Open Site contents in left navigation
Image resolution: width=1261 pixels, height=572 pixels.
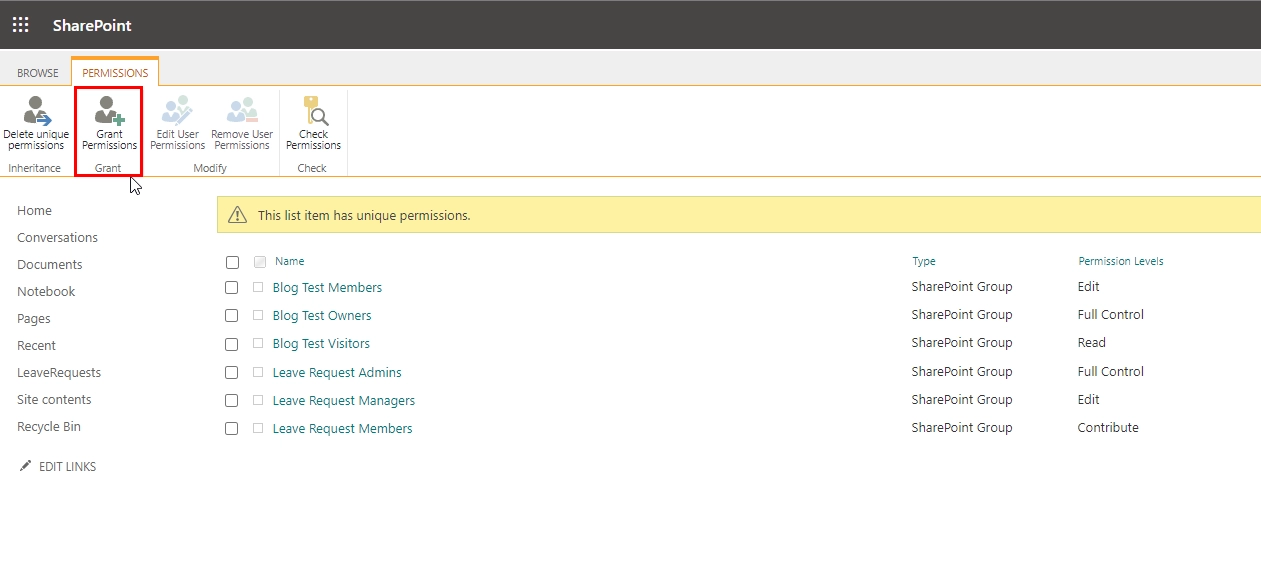pos(54,400)
